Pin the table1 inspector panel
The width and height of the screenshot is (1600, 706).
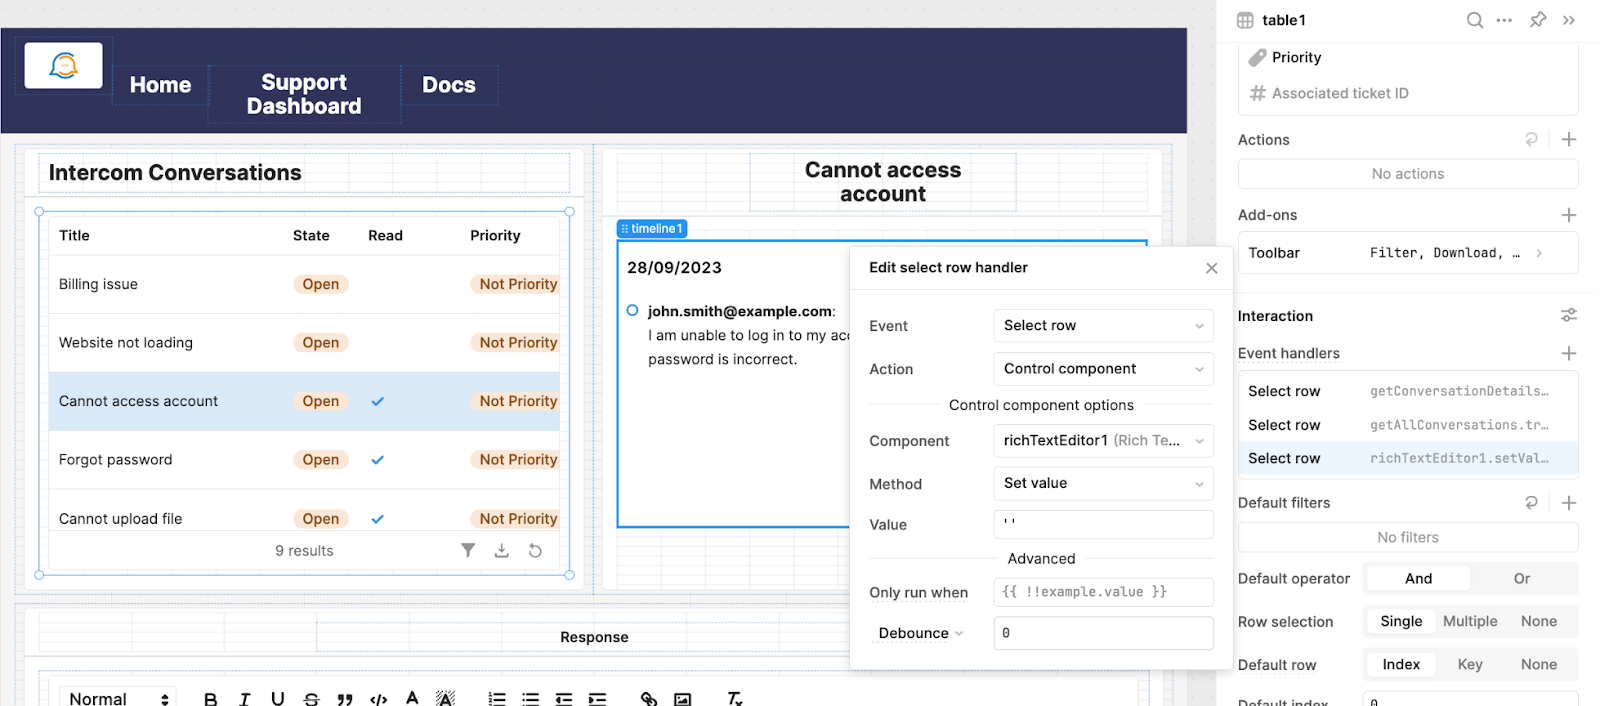(x=1538, y=20)
